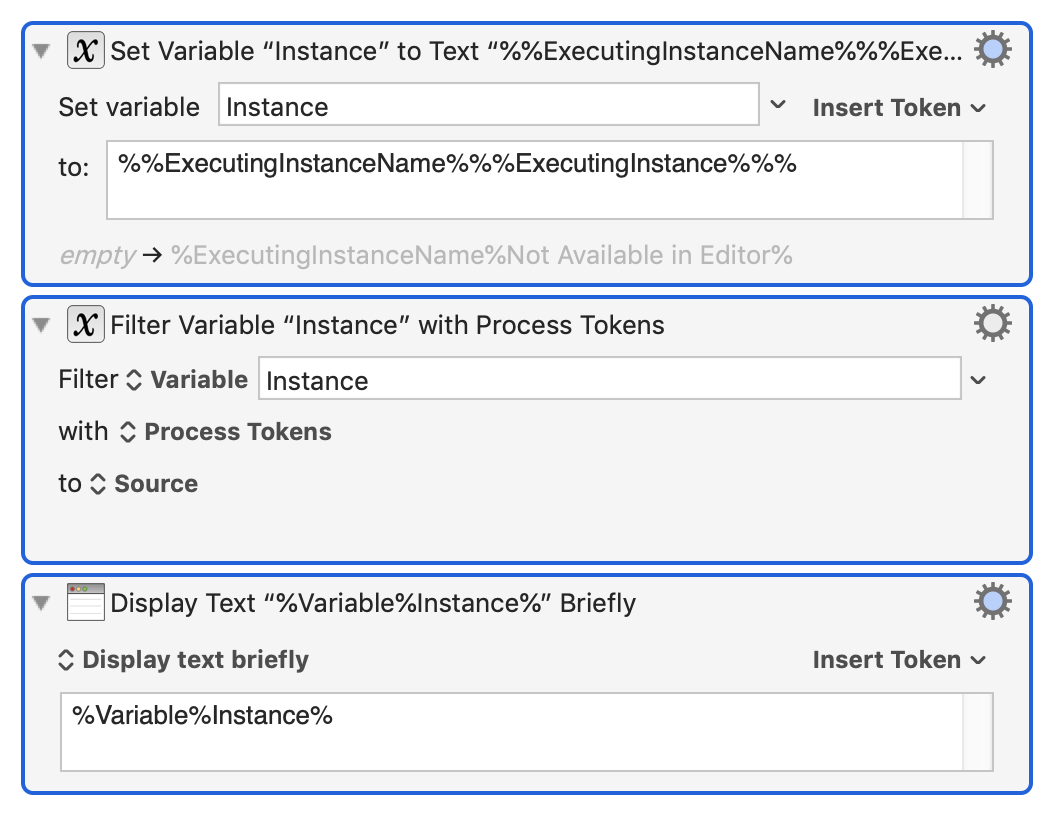Collapse the Filter Variable action

click(41, 325)
